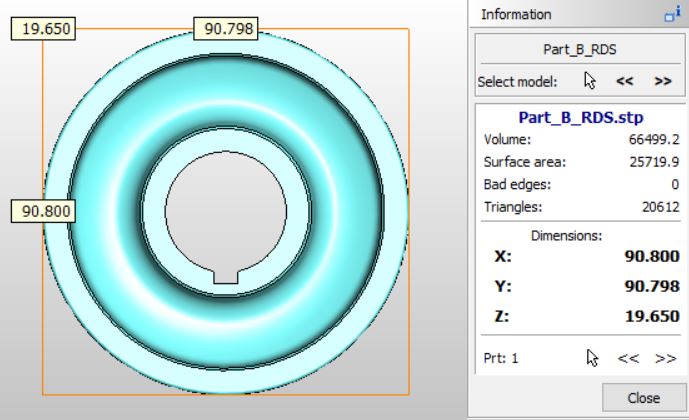
Task: Click the X dimension value in the panel
Action: [652, 256]
